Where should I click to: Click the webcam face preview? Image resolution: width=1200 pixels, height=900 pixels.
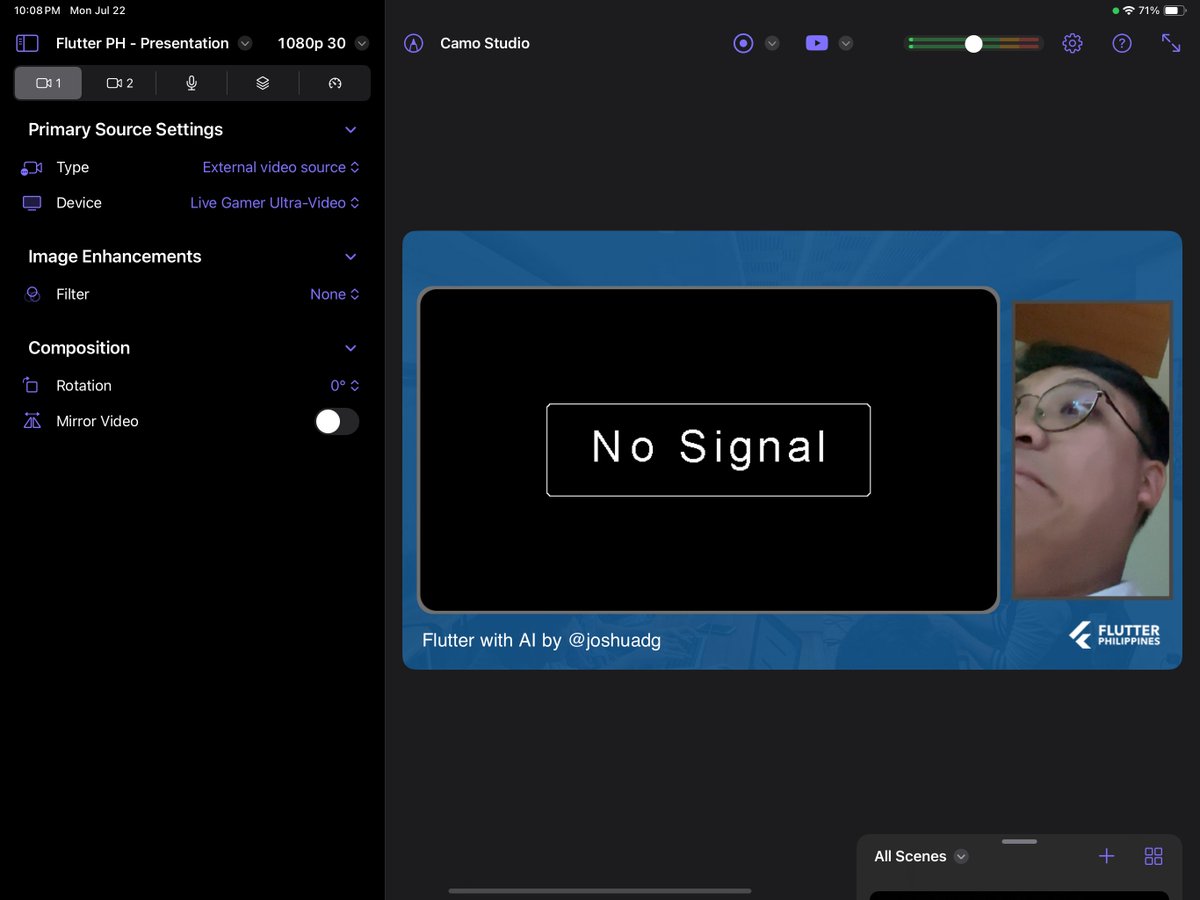[1092, 450]
